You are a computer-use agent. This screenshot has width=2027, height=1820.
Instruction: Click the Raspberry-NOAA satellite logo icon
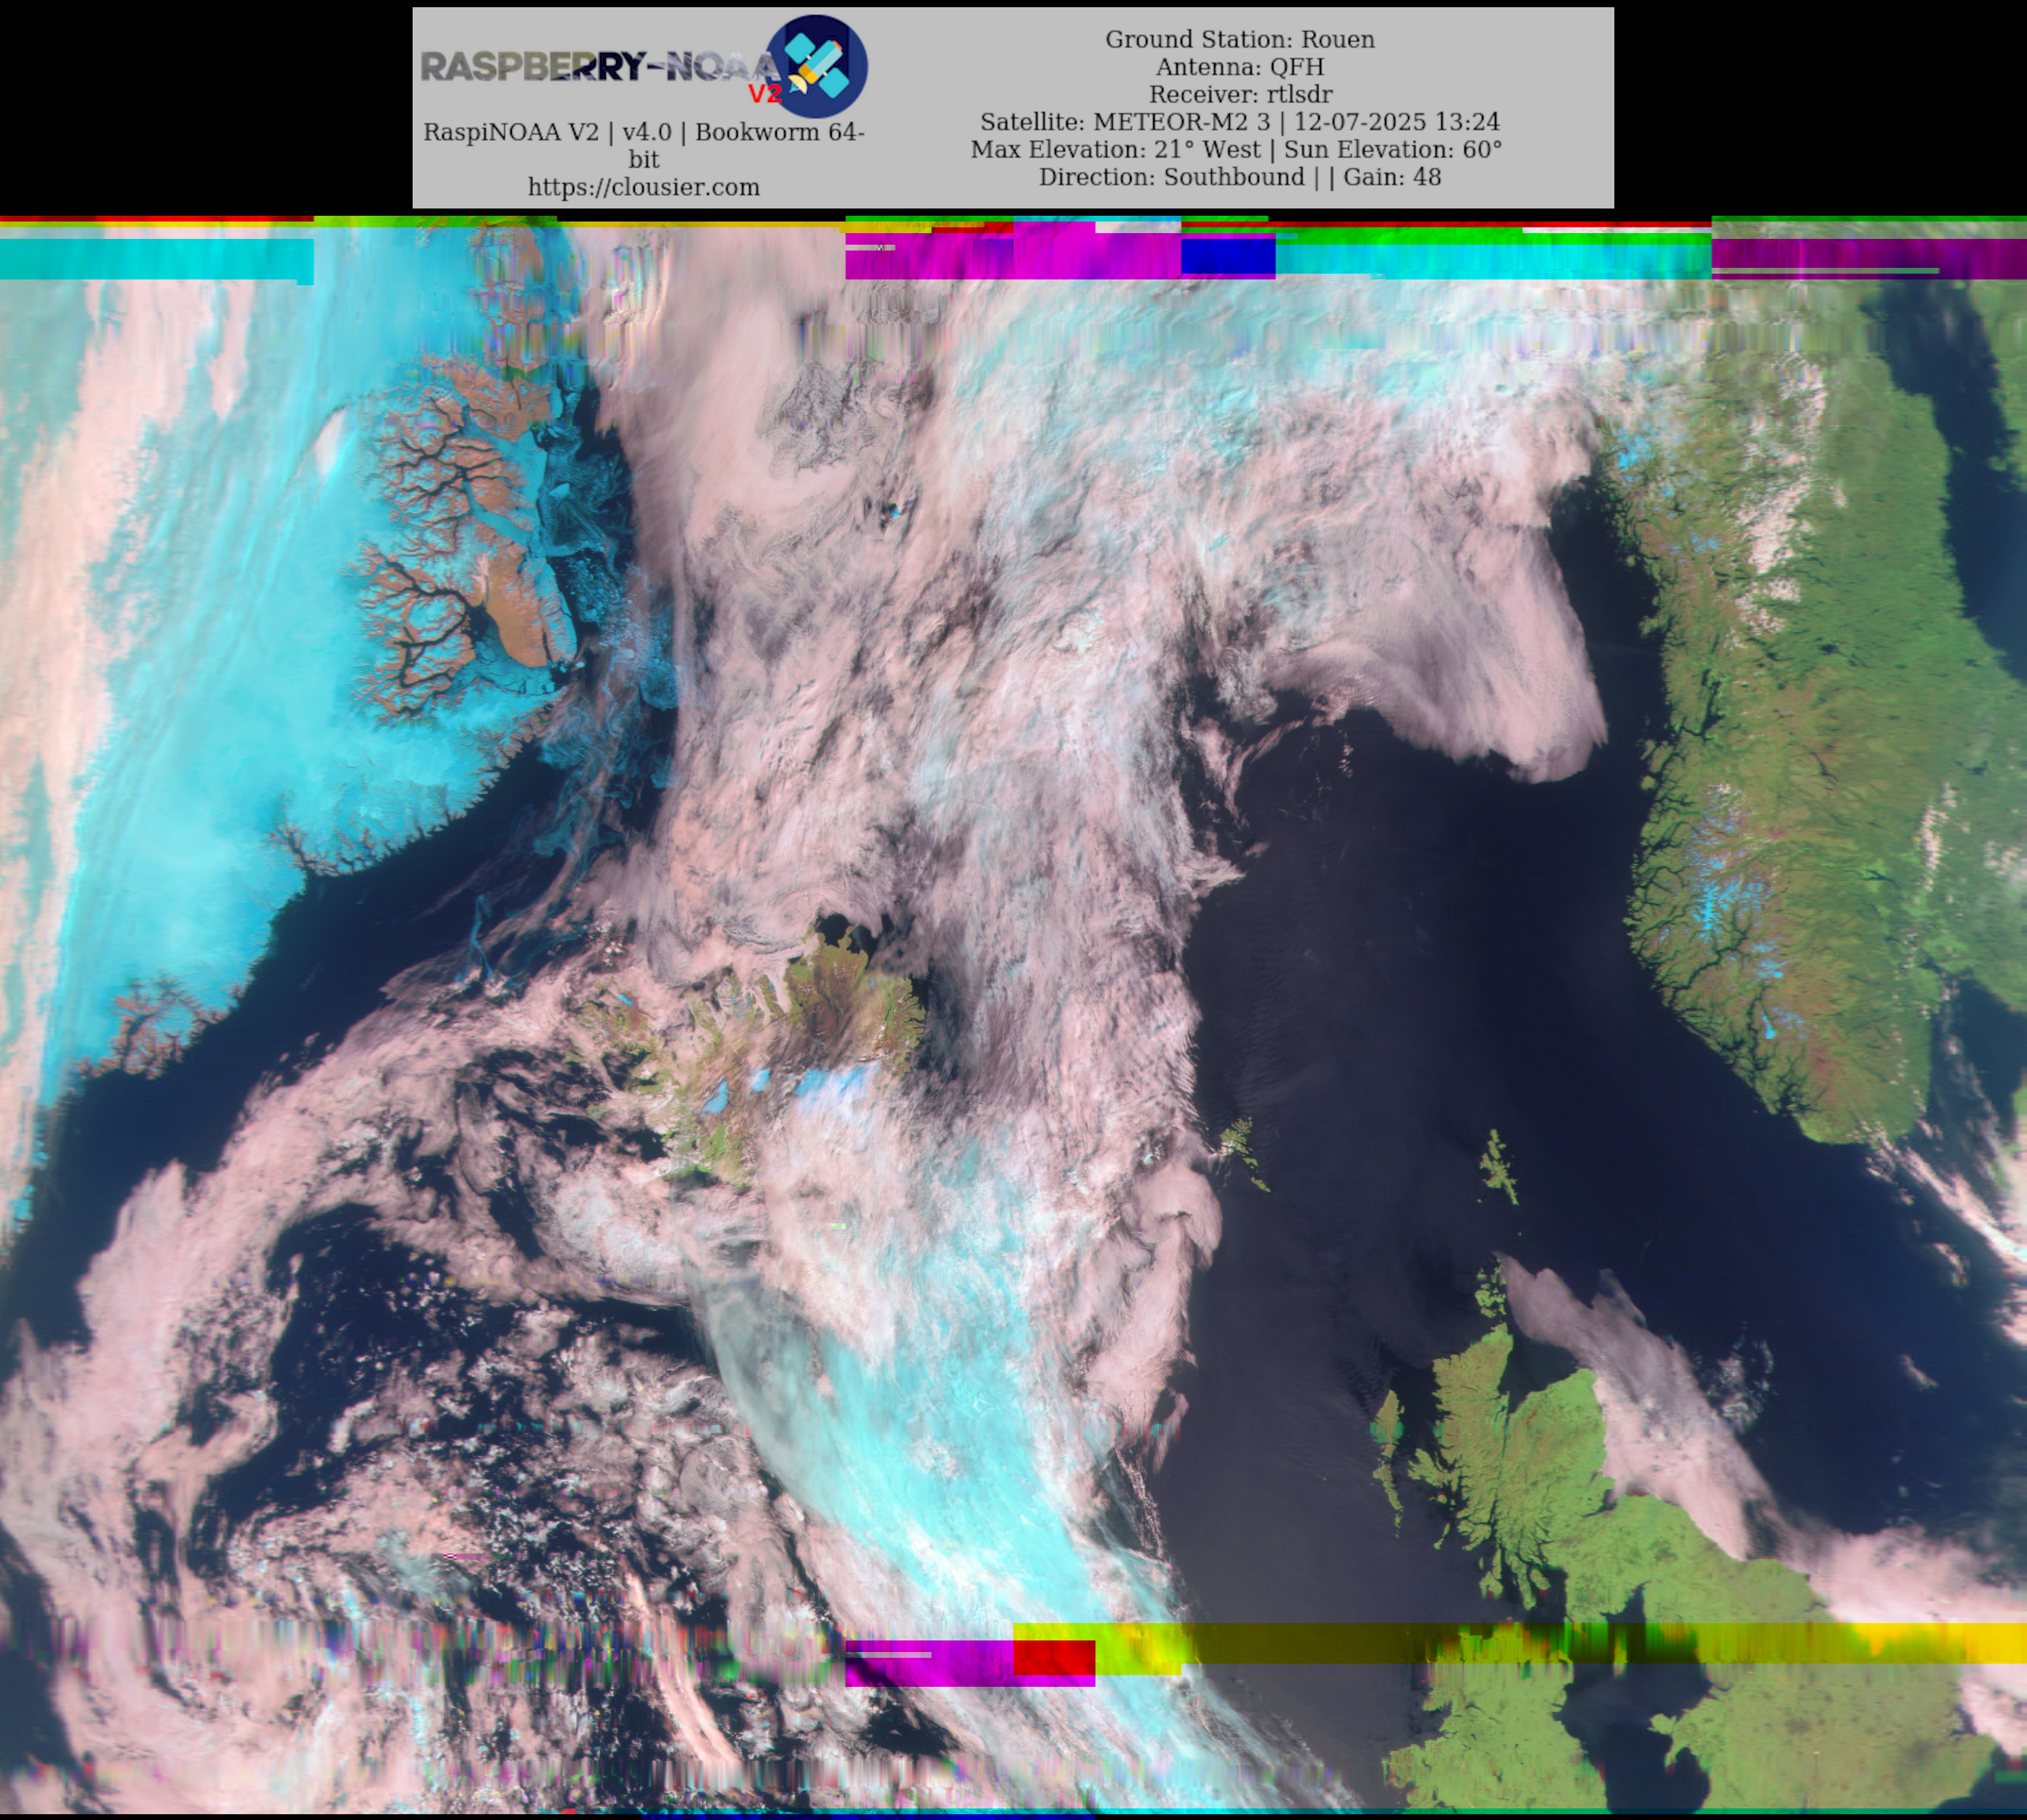click(817, 66)
